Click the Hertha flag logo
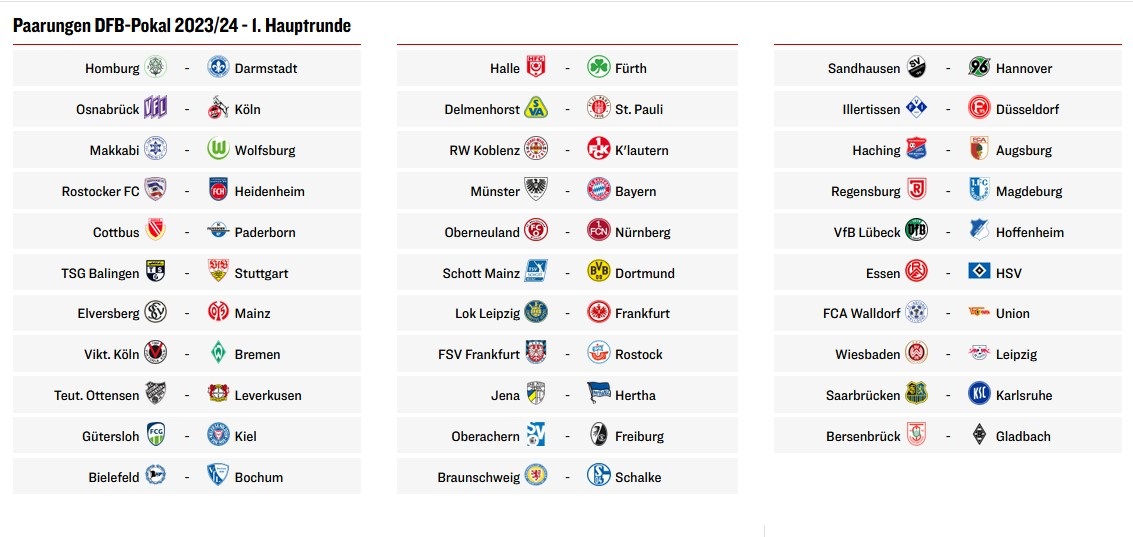 pos(598,395)
